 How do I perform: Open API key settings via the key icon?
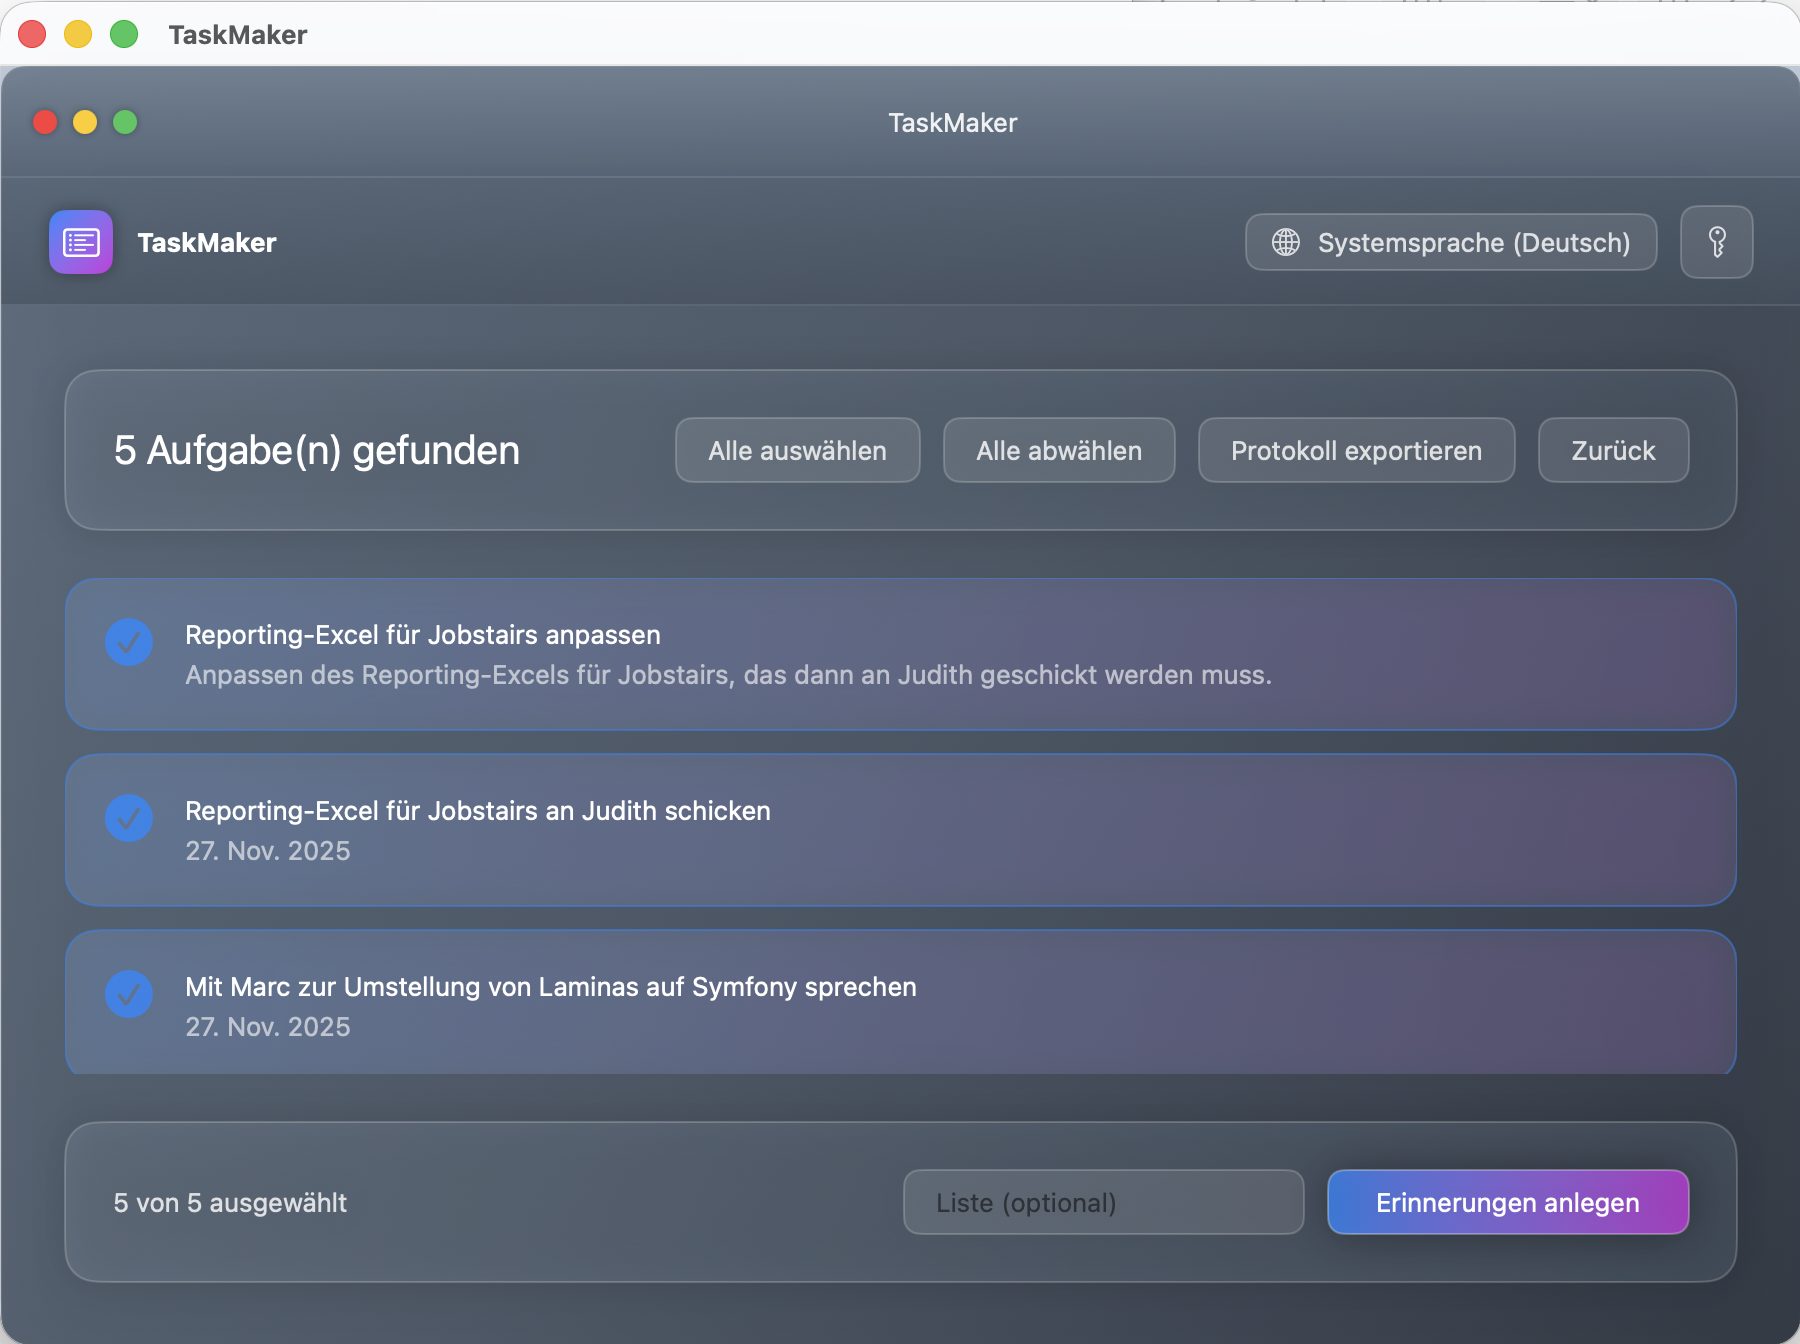pyautogui.click(x=1716, y=241)
